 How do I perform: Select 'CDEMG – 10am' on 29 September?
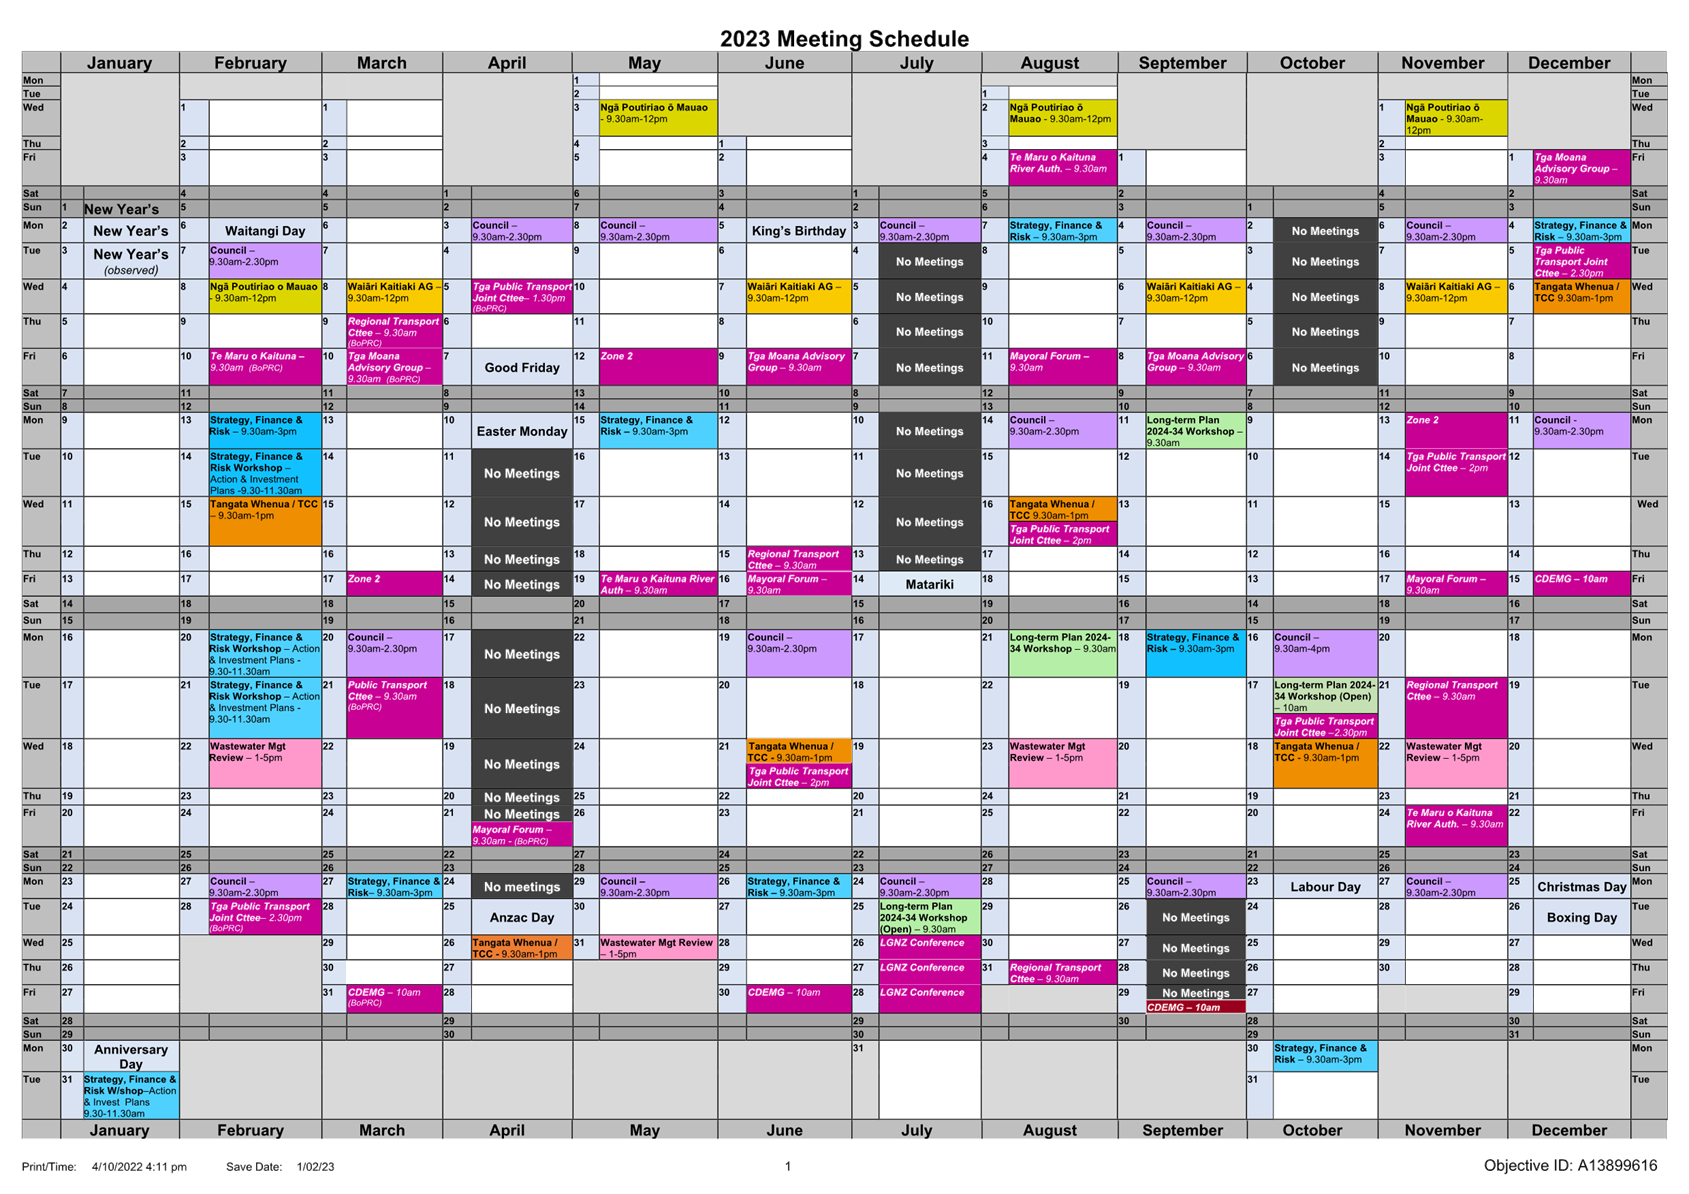[x=1195, y=1007]
